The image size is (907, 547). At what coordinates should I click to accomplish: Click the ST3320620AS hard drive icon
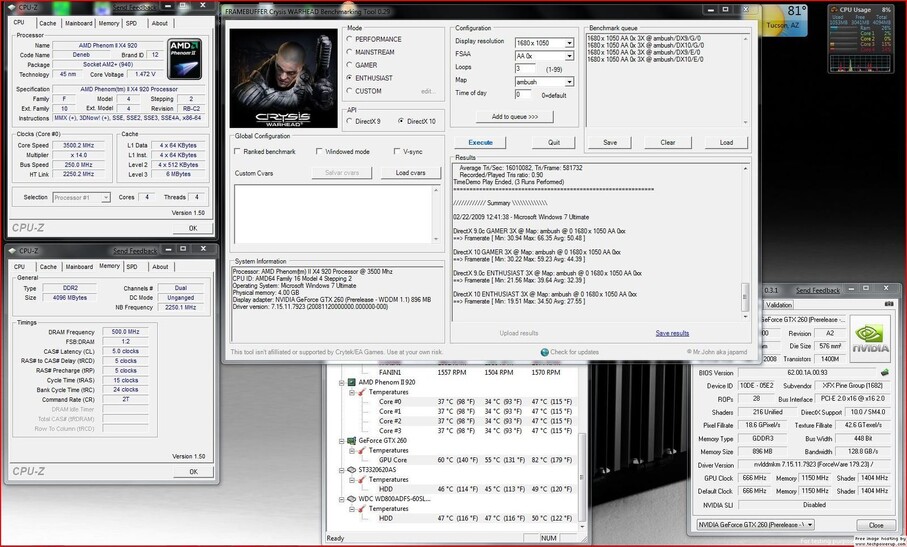click(352, 470)
